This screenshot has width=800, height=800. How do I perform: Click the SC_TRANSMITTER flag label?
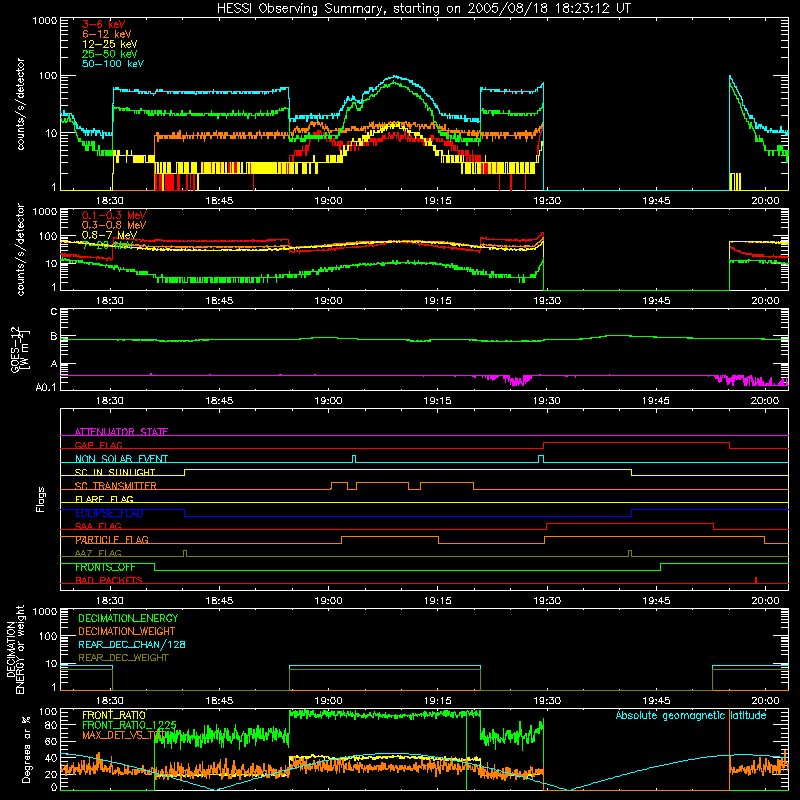coord(115,486)
